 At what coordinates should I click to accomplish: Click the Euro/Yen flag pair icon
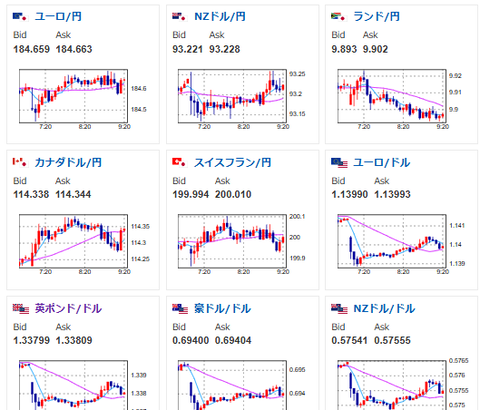tap(20, 16)
